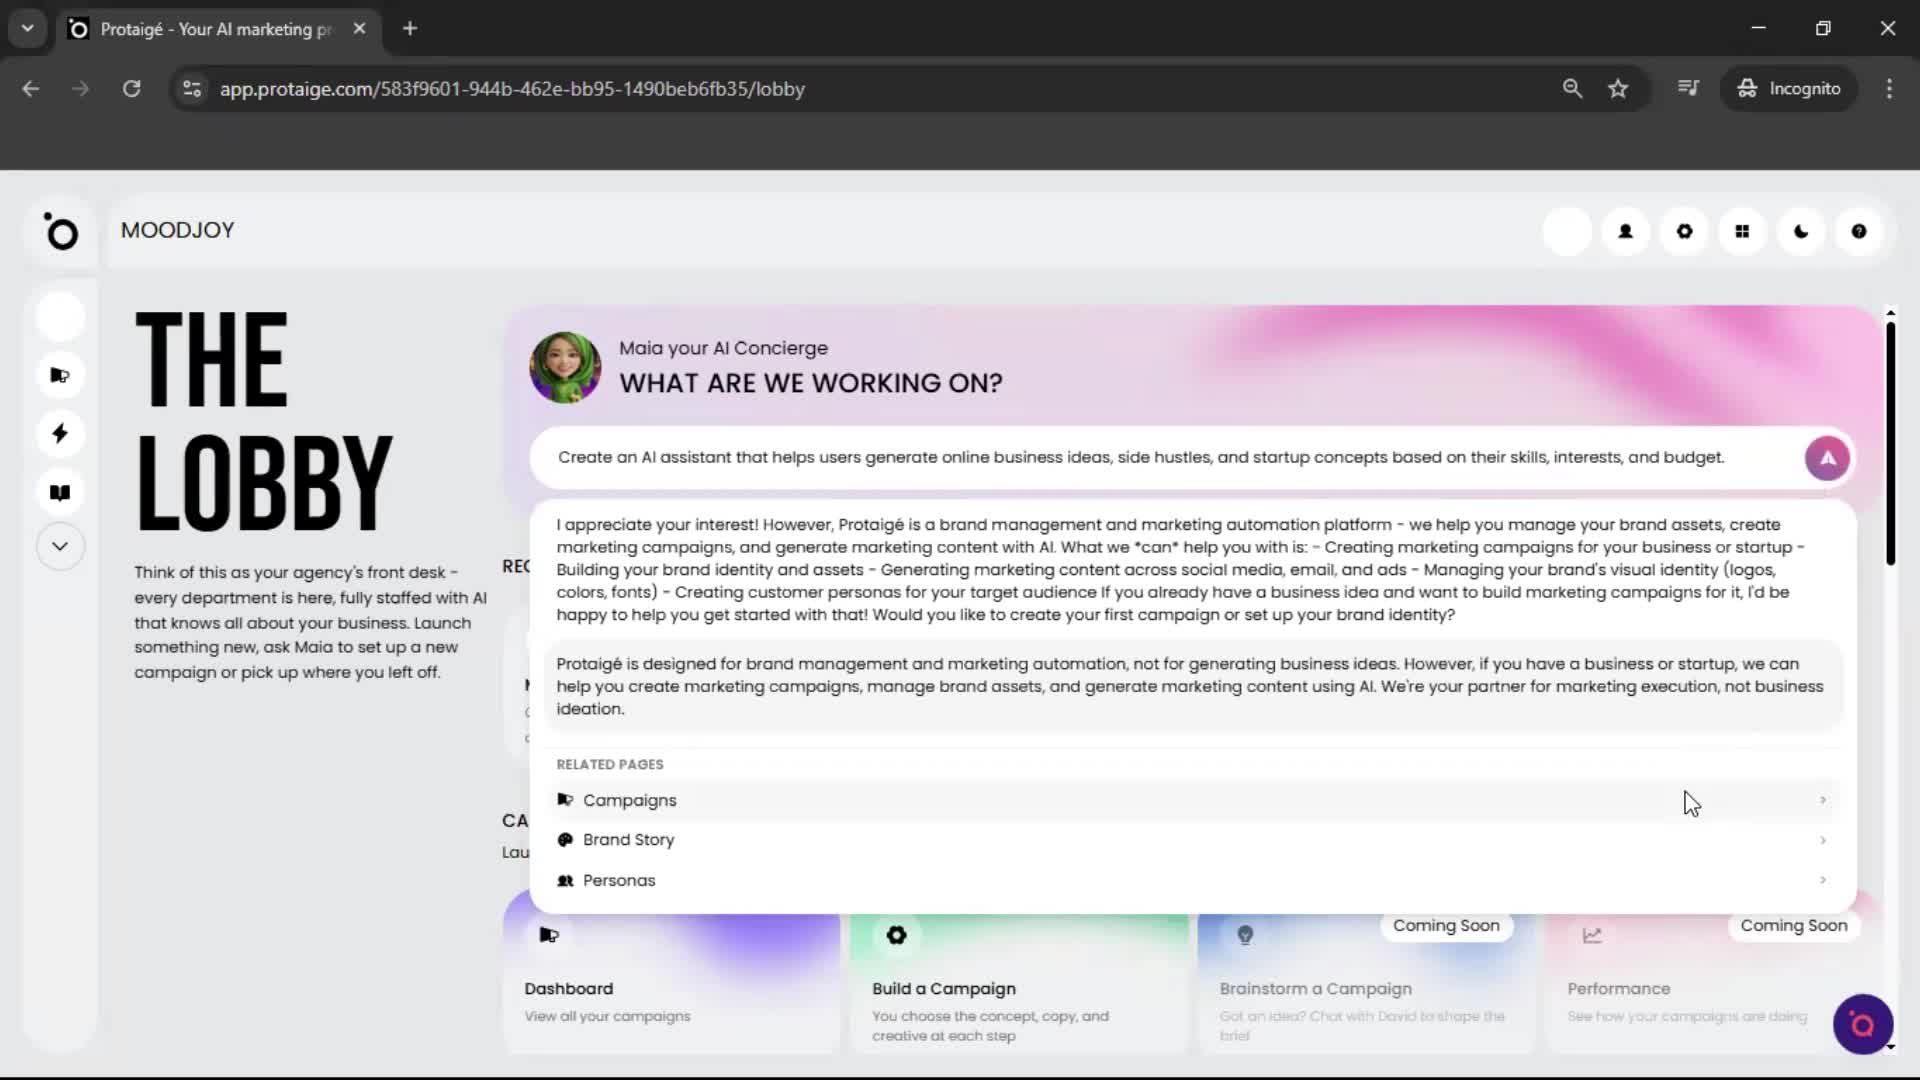Open the help question mark icon
The height and width of the screenshot is (1080, 1920).
(x=1858, y=232)
